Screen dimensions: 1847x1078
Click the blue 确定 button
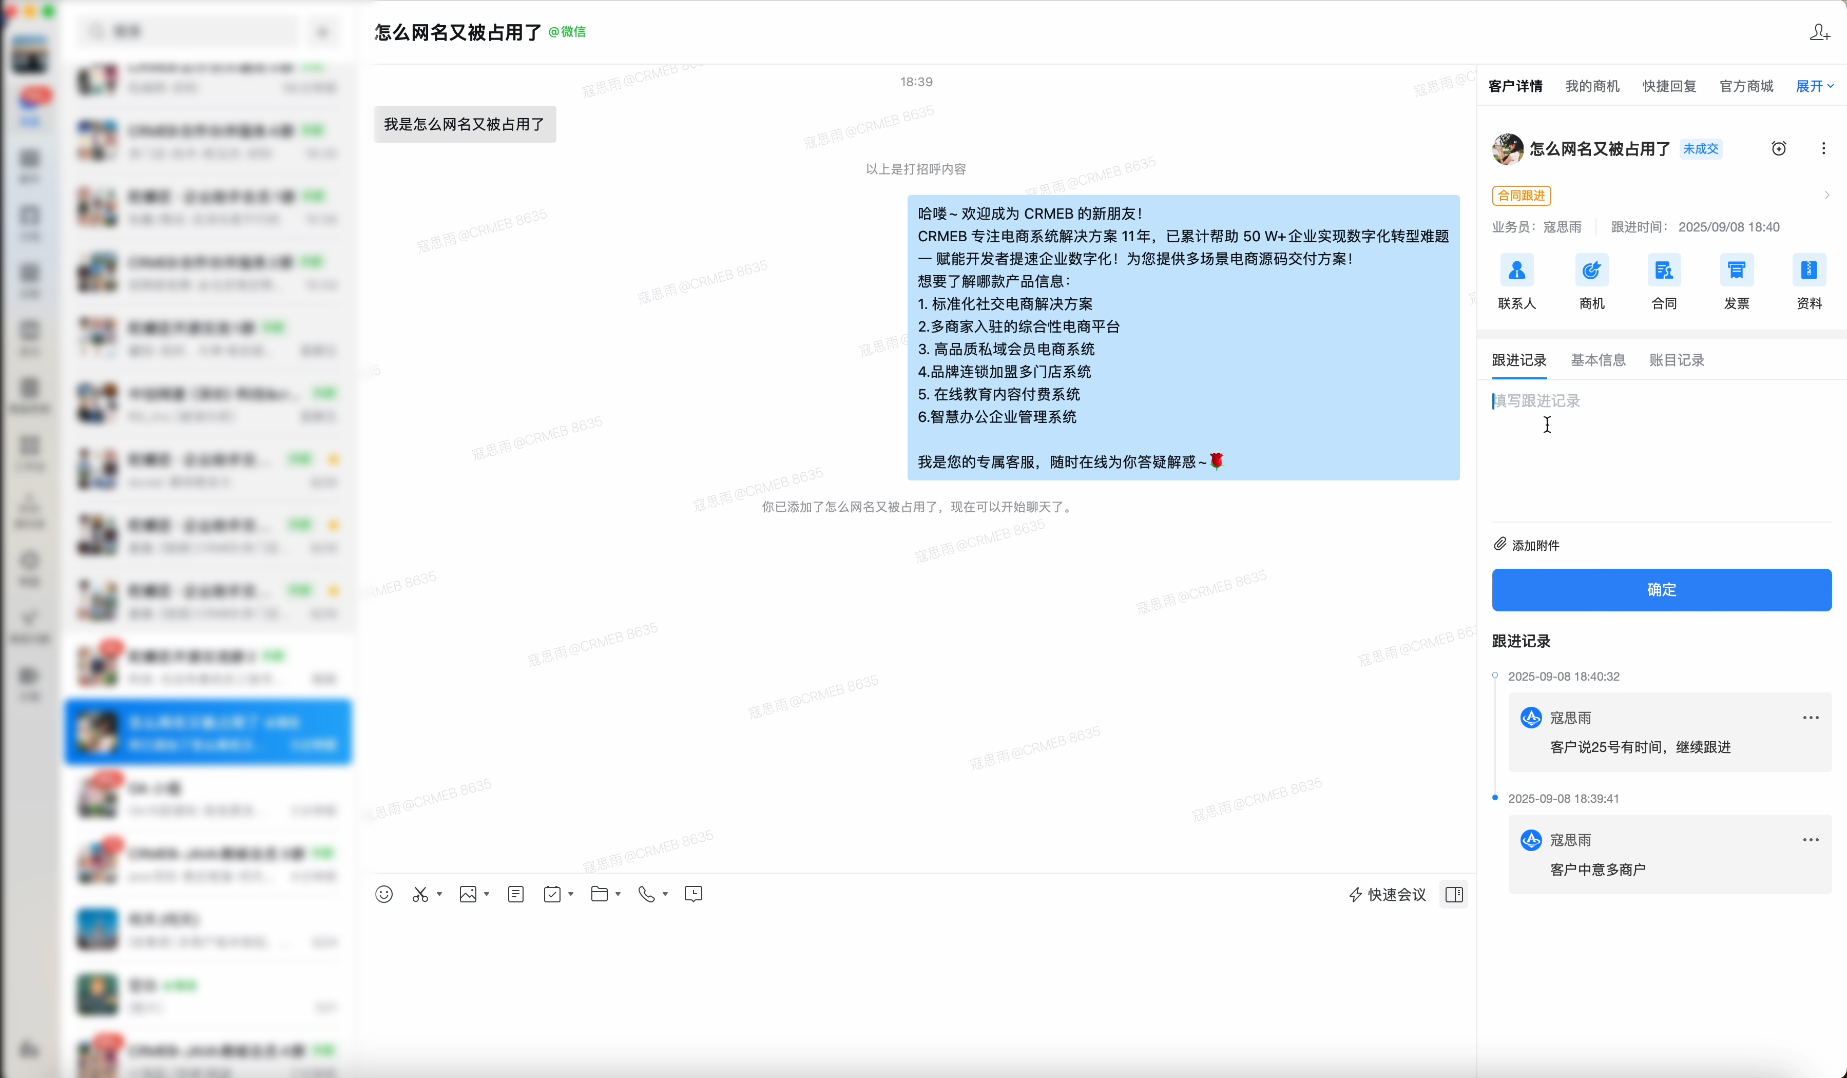(x=1661, y=590)
